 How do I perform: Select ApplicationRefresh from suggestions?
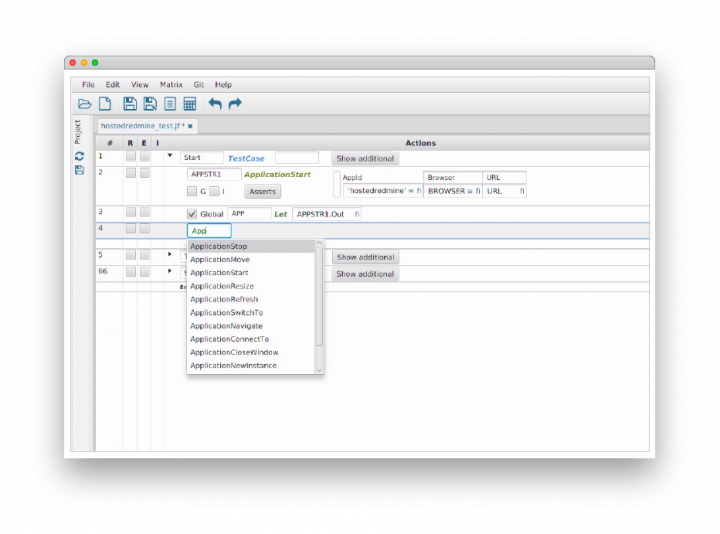pyautogui.click(x=251, y=299)
